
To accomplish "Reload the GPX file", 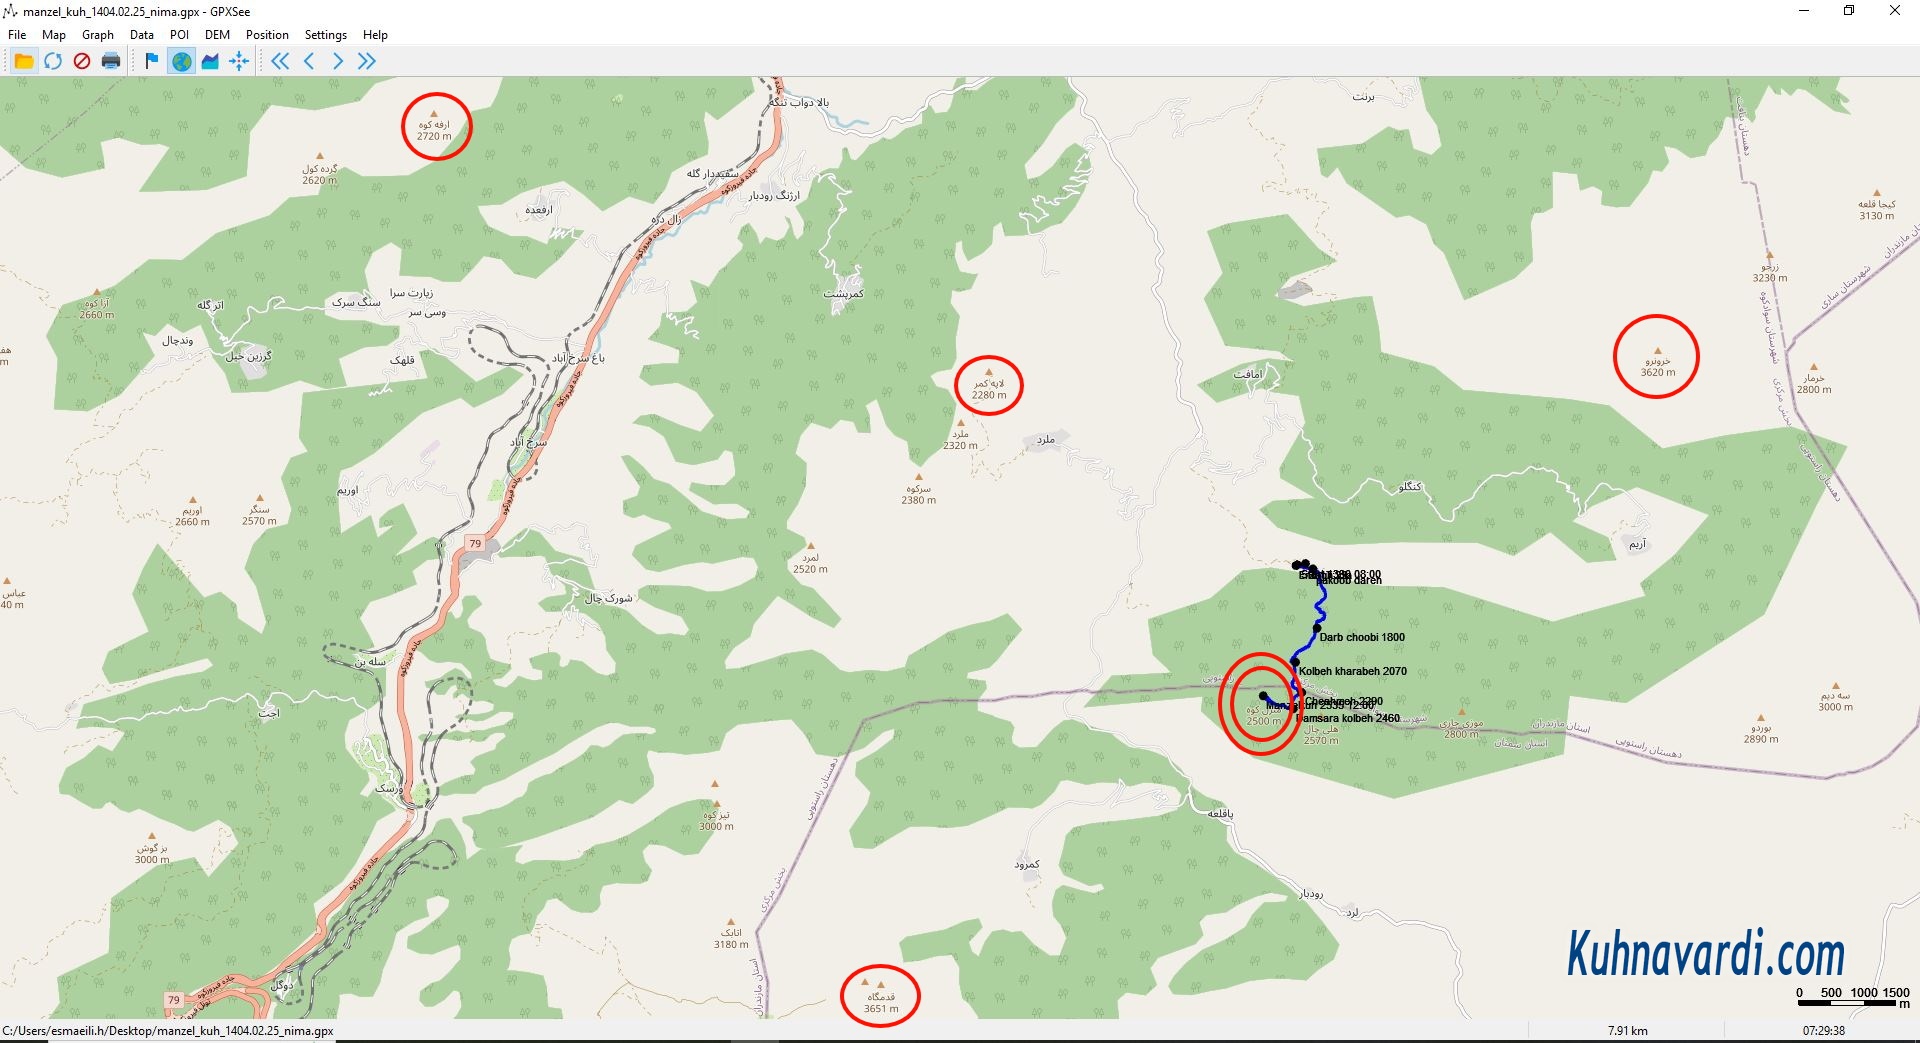I will tap(53, 61).
